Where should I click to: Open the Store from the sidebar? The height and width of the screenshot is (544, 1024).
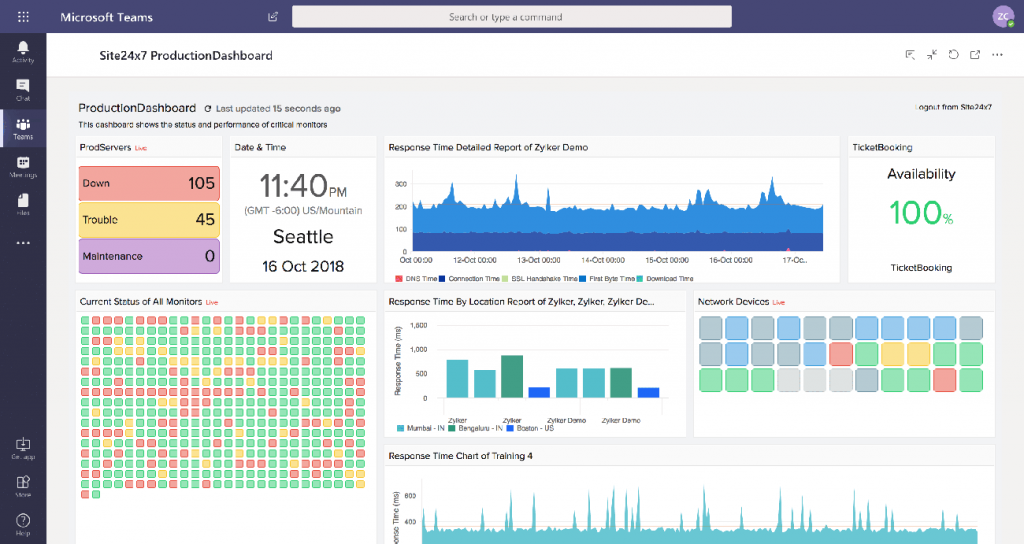click(22, 486)
